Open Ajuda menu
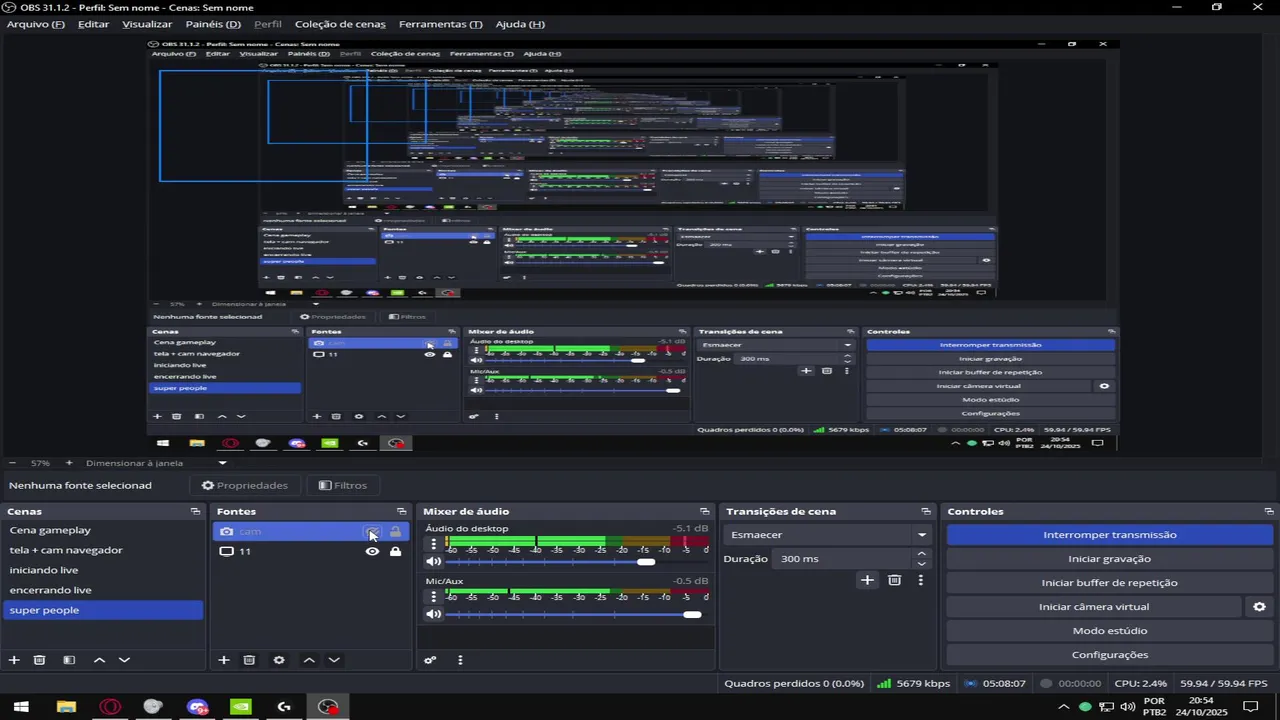This screenshot has width=1280, height=720. click(x=520, y=24)
